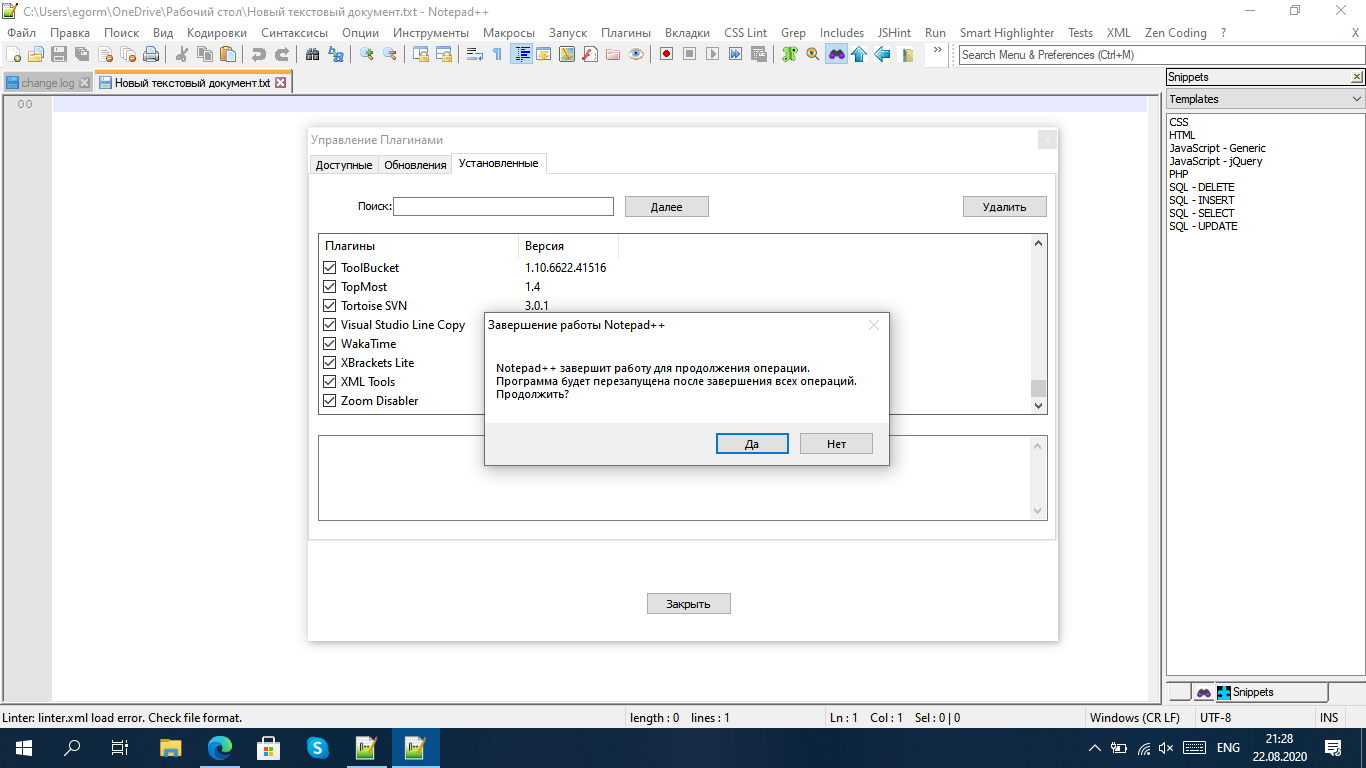Click the UTF-8 status bar entry
The height and width of the screenshot is (768, 1366).
pyautogui.click(x=1215, y=718)
